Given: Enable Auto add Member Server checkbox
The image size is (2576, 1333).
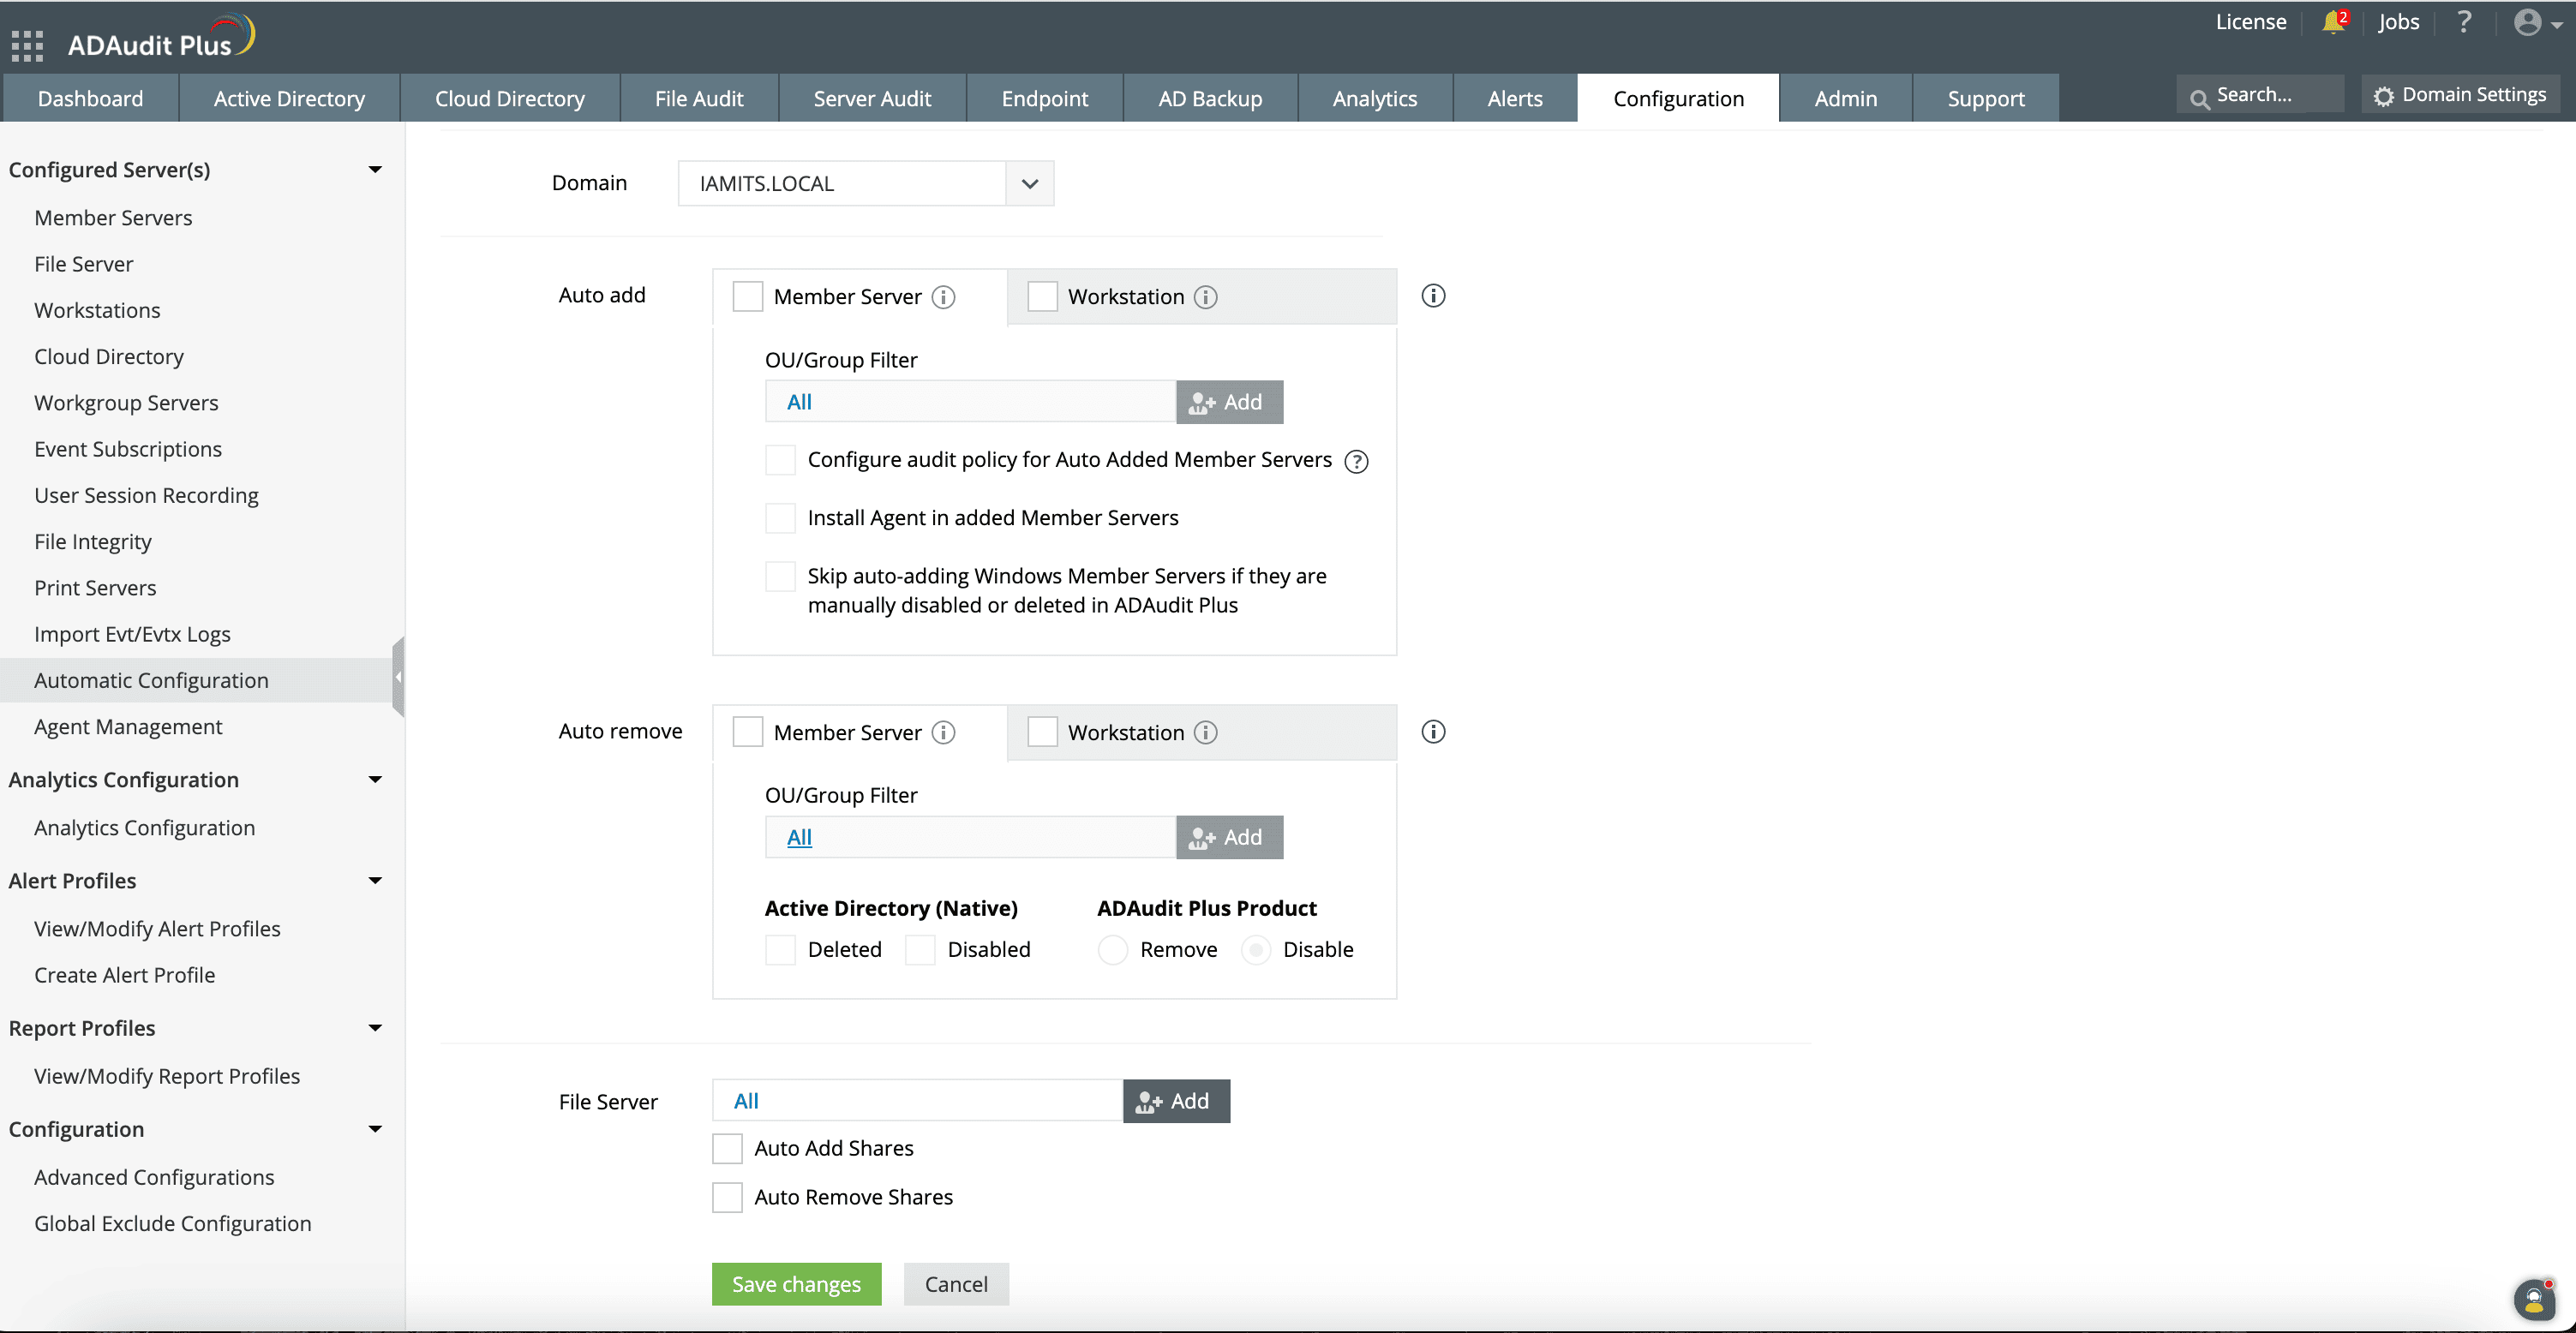Looking at the screenshot, I should click(748, 297).
